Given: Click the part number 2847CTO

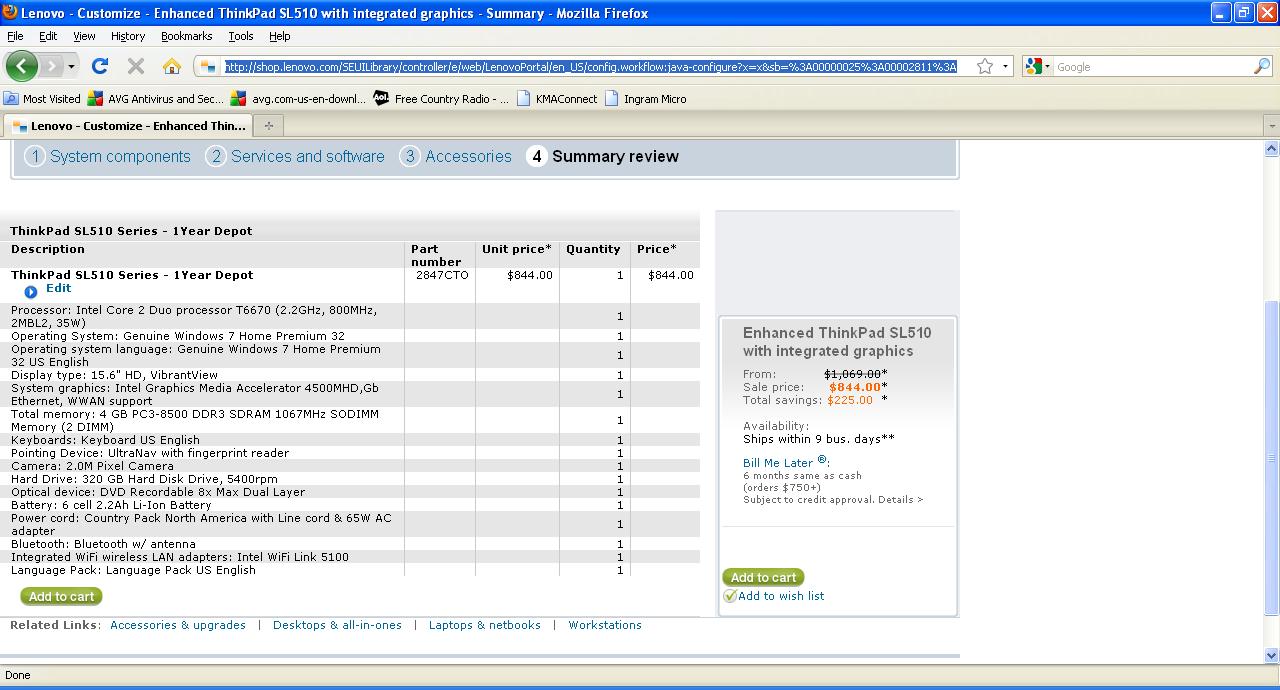Looking at the screenshot, I should pos(442,275).
